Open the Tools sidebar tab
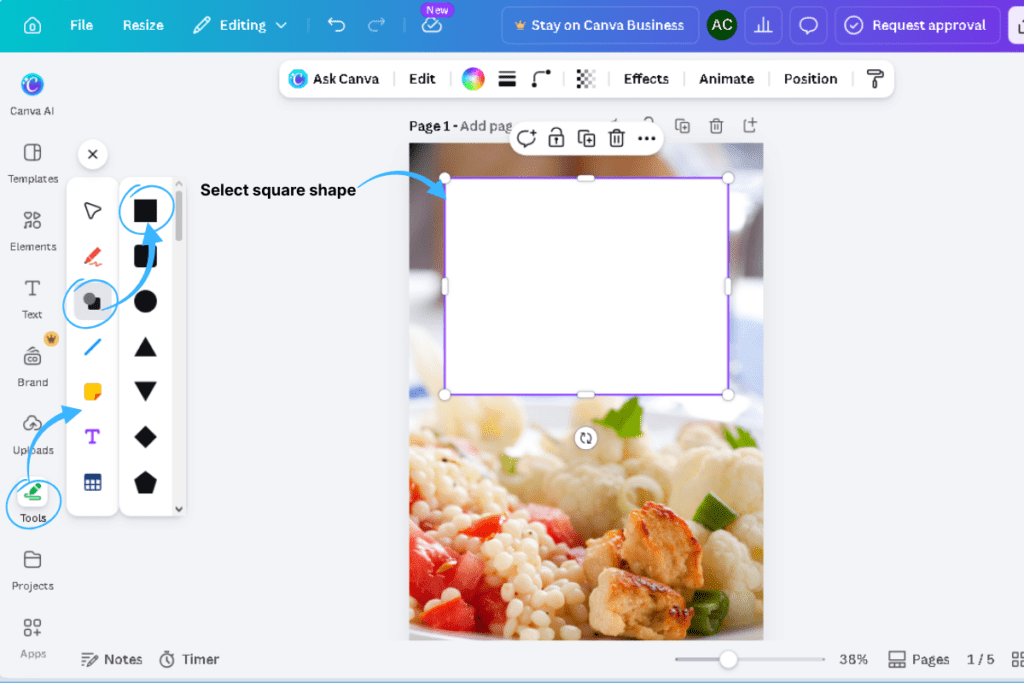 pos(33,503)
